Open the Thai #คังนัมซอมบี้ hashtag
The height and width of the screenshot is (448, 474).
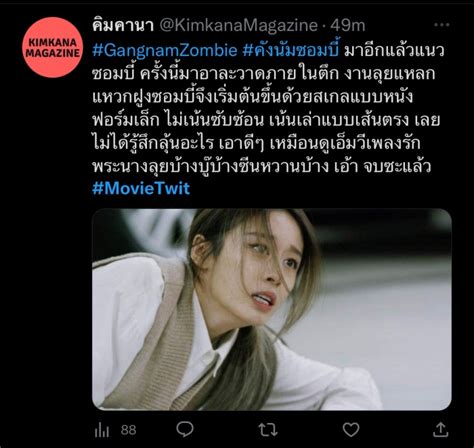tap(291, 50)
